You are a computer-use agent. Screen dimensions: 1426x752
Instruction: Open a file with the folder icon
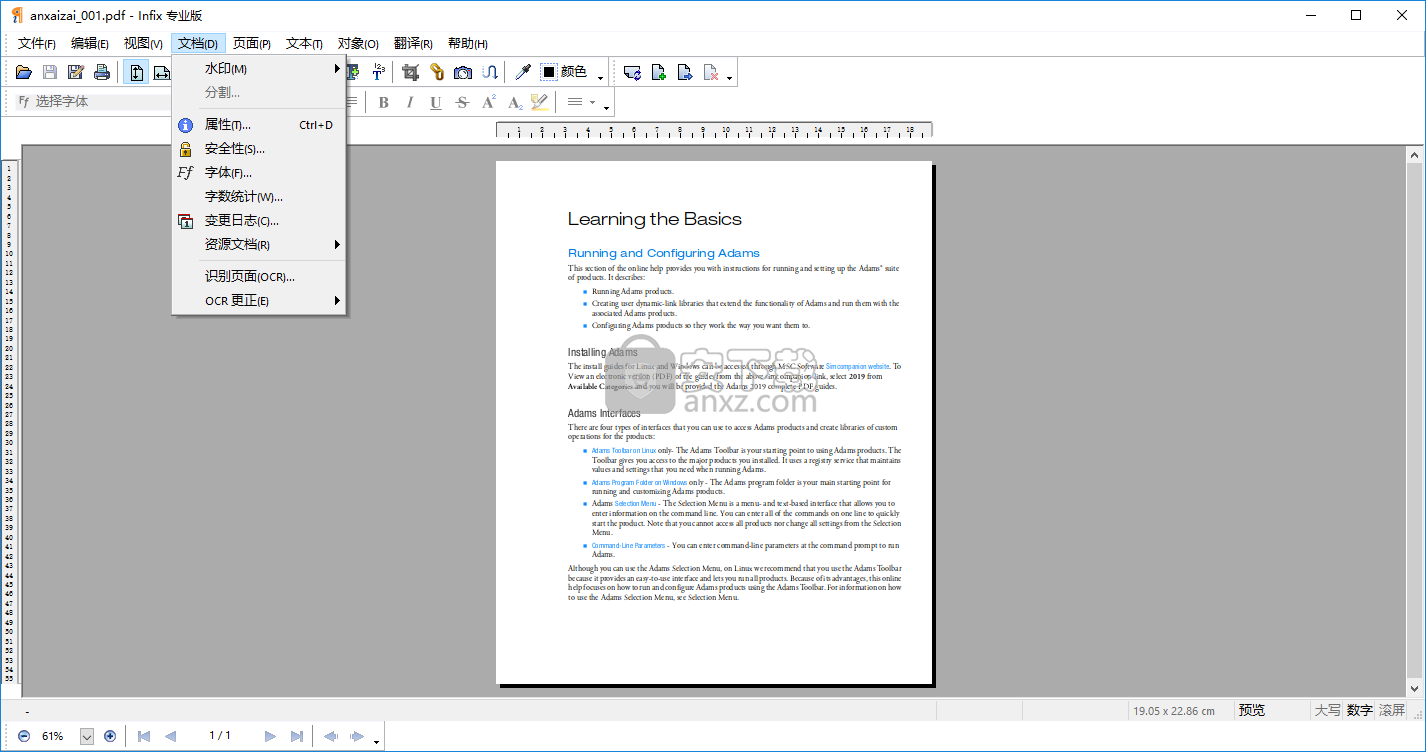tap(24, 72)
